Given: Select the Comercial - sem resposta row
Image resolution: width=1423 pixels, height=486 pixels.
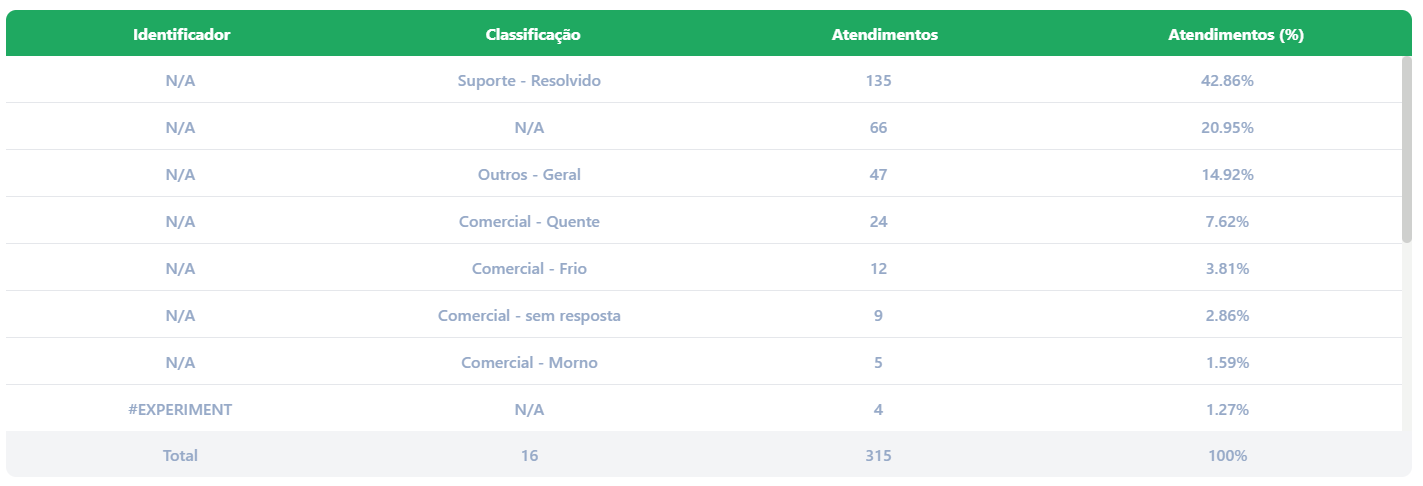Looking at the screenshot, I should 703,315.
